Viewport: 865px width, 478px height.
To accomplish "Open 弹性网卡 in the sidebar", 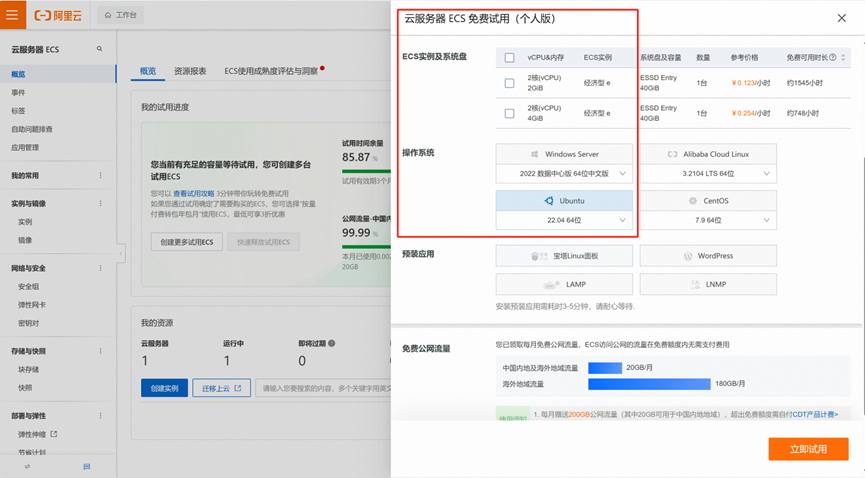I will coord(31,305).
